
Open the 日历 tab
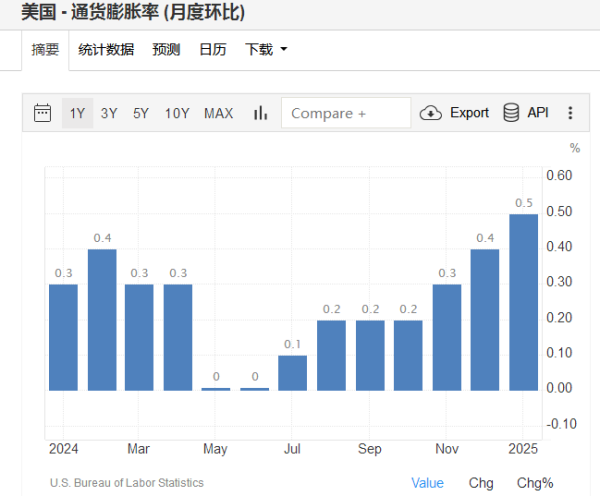pos(212,49)
